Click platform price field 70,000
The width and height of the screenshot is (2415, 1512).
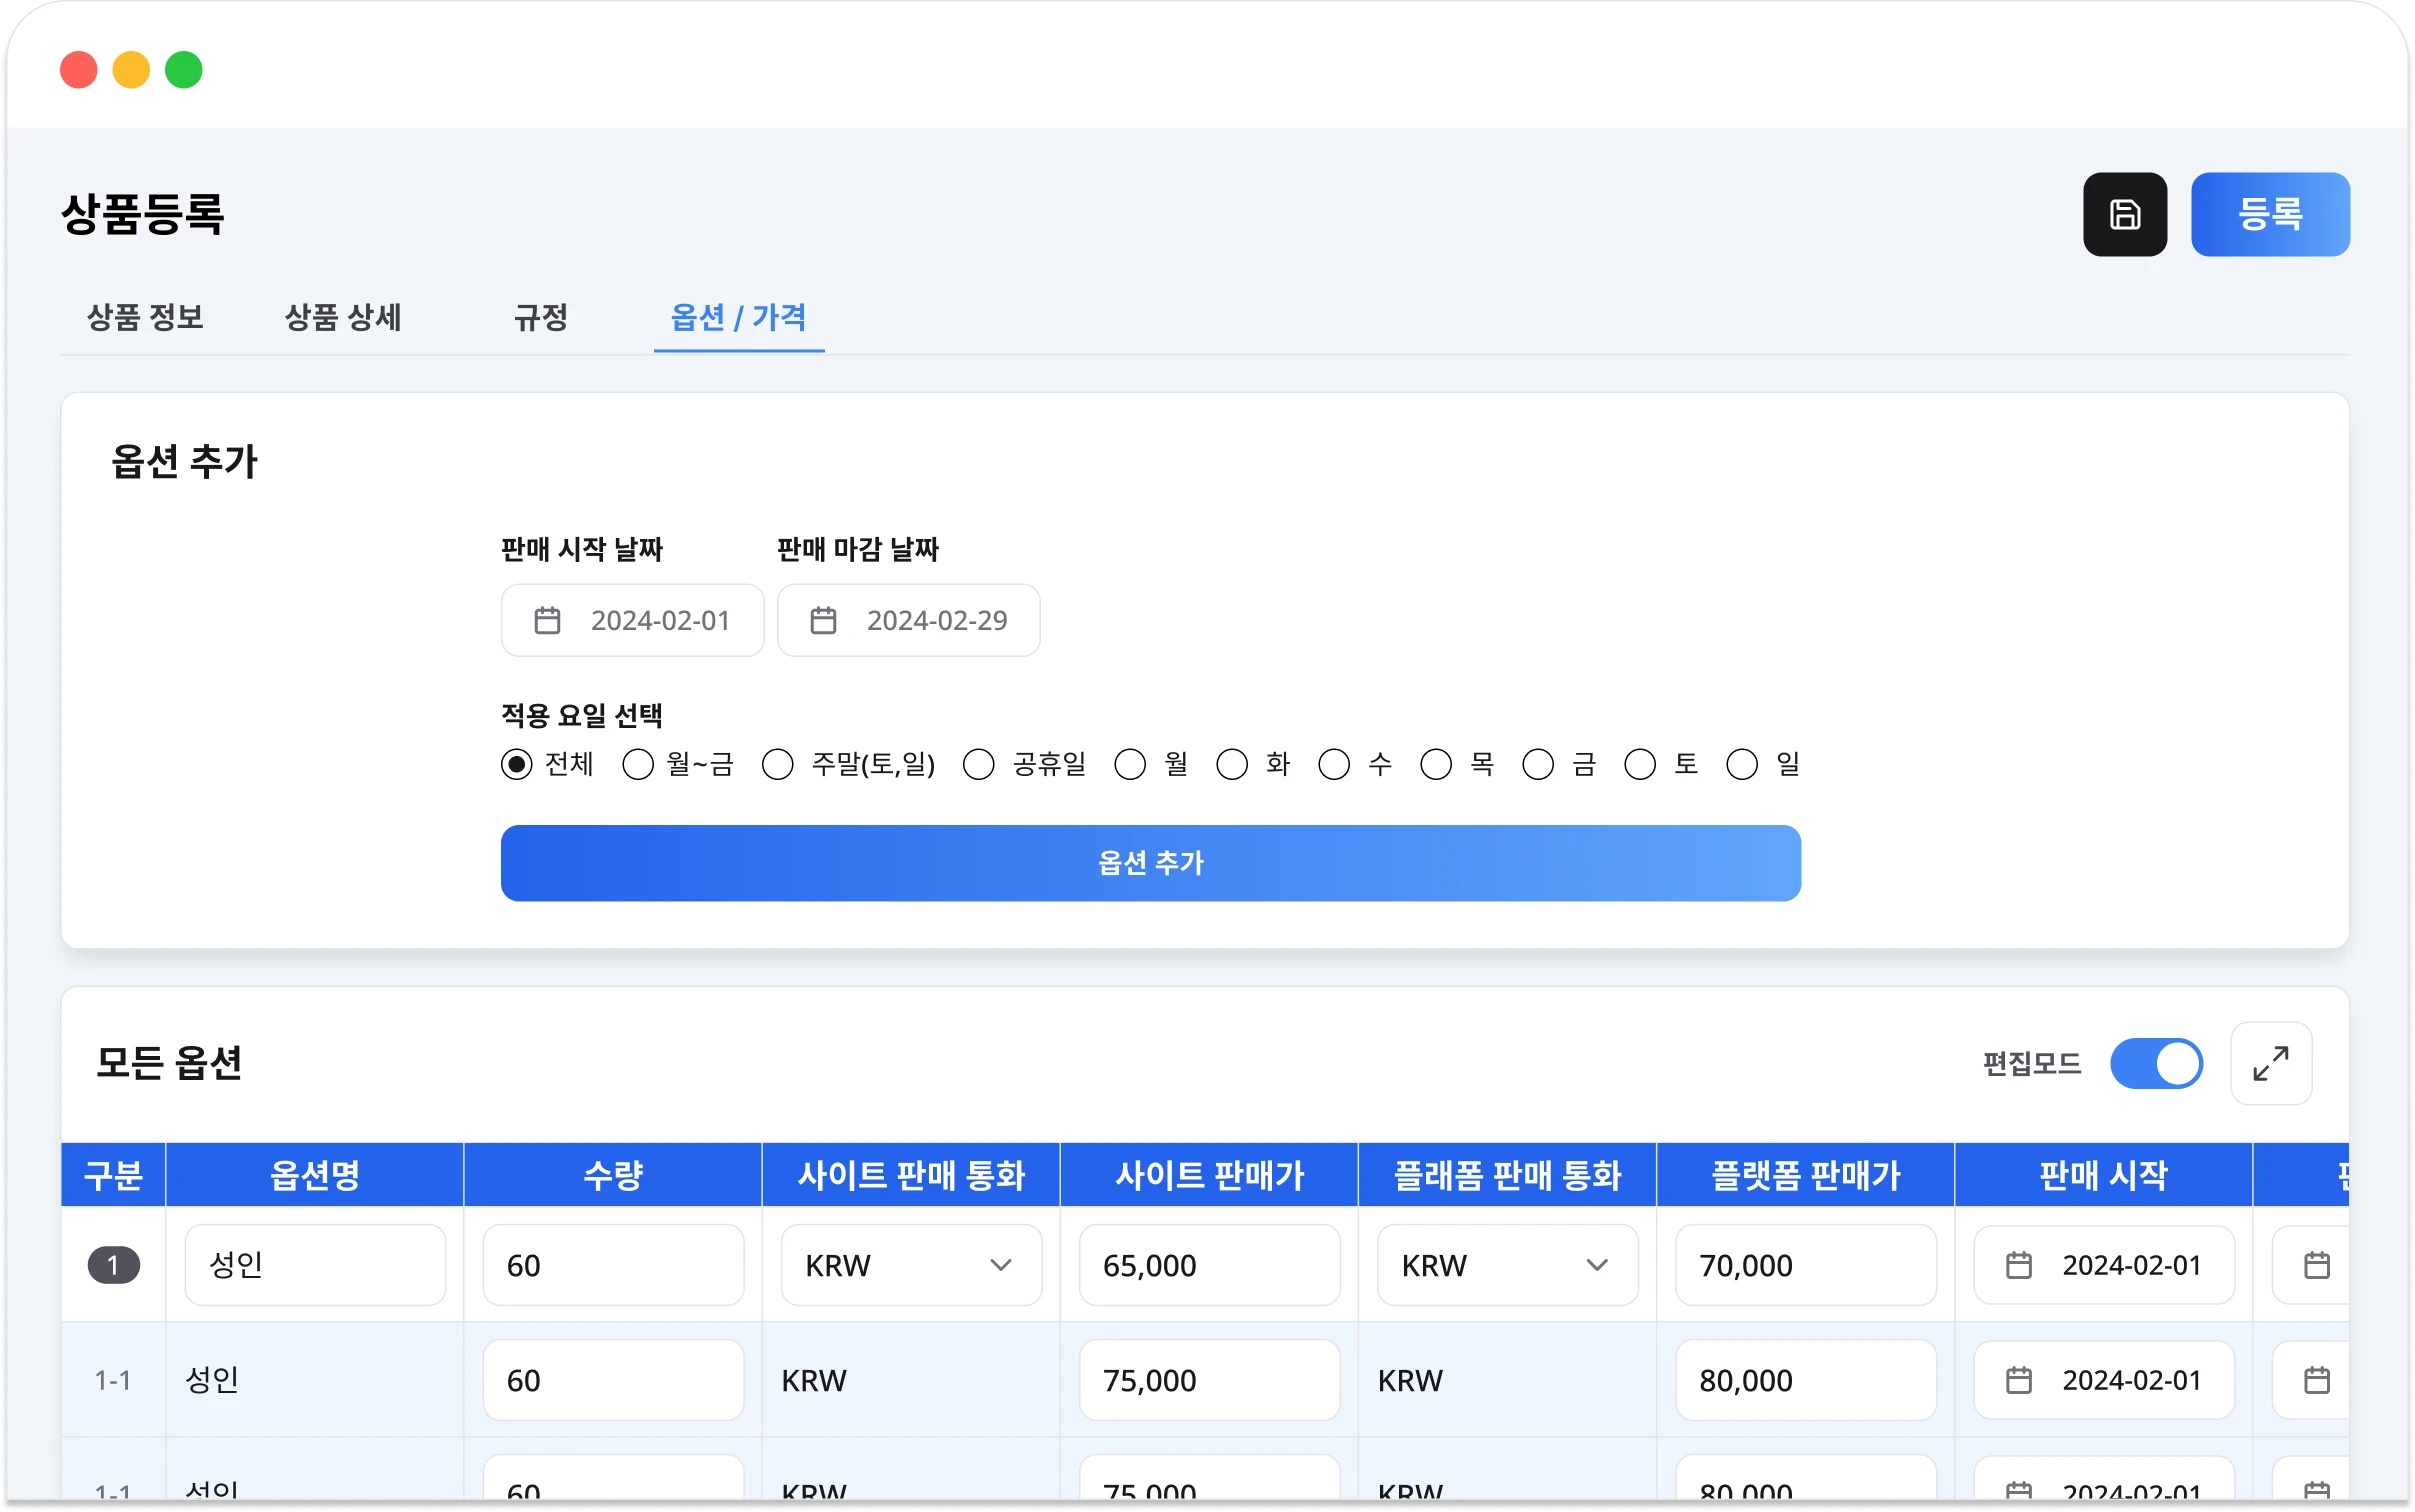click(x=1806, y=1265)
